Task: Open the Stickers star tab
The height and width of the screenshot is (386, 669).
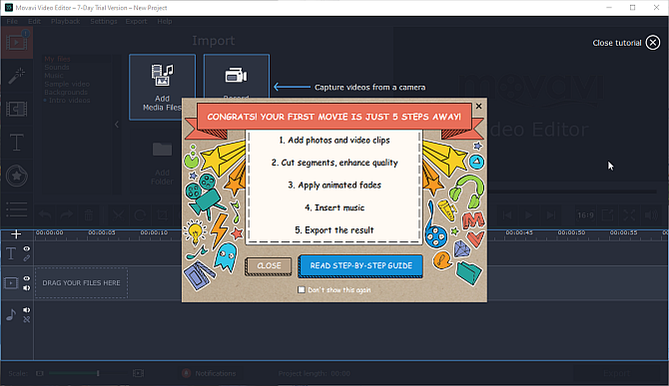Action: (x=17, y=176)
